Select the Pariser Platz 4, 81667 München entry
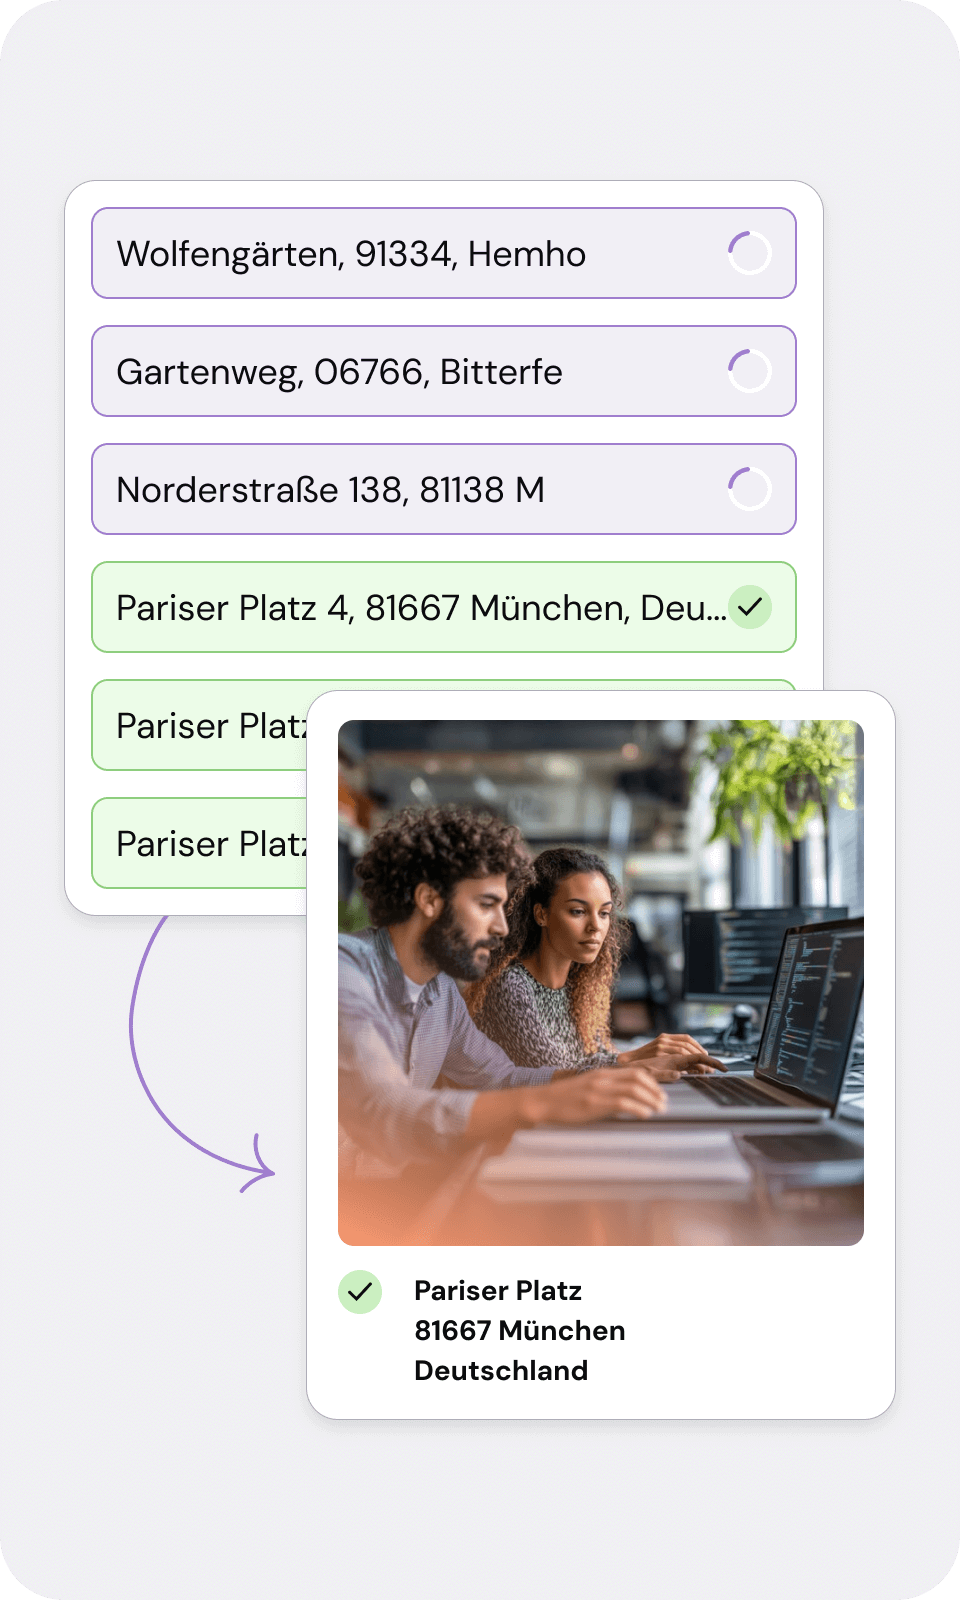960x1600 pixels. coord(420,608)
